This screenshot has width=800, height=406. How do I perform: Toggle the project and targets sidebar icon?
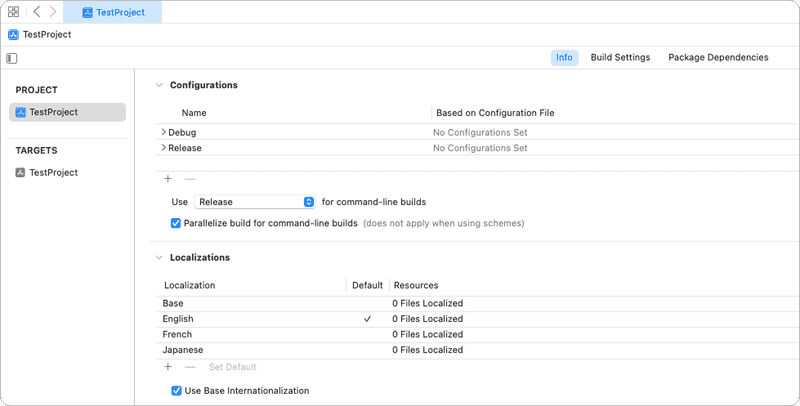click(x=12, y=58)
